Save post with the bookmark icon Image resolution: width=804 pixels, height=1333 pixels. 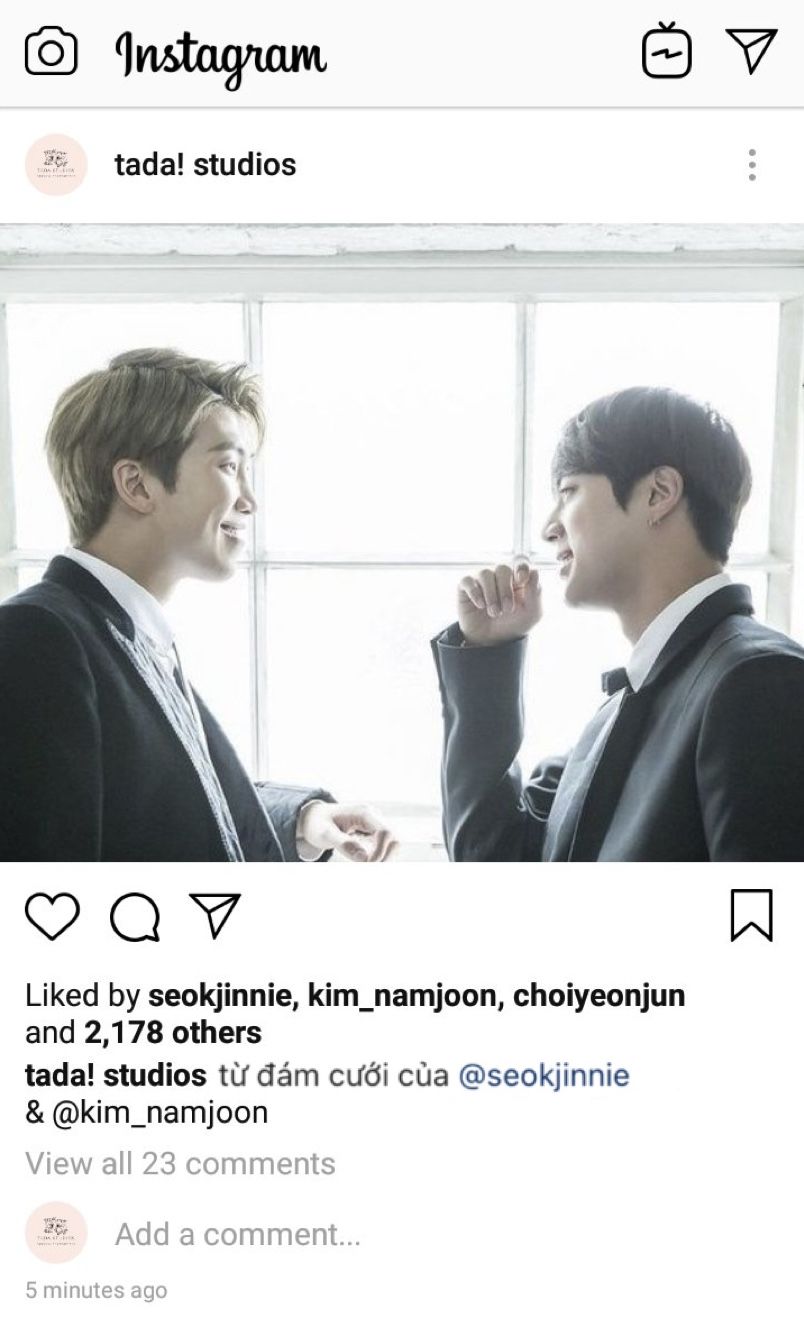pyautogui.click(x=751, y=915)
